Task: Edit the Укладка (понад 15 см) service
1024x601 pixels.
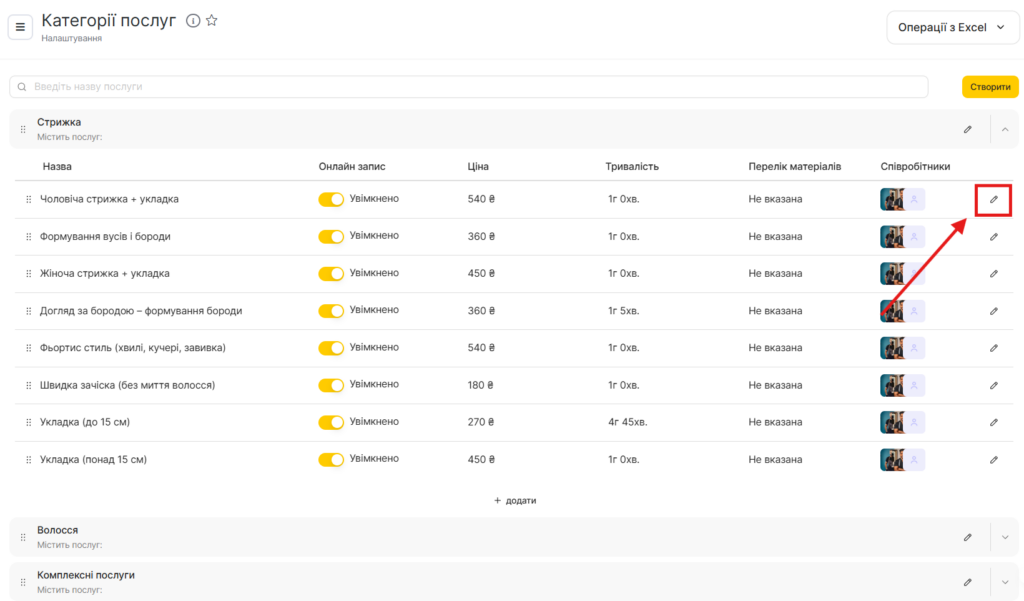Action: [x=993, y=460]
